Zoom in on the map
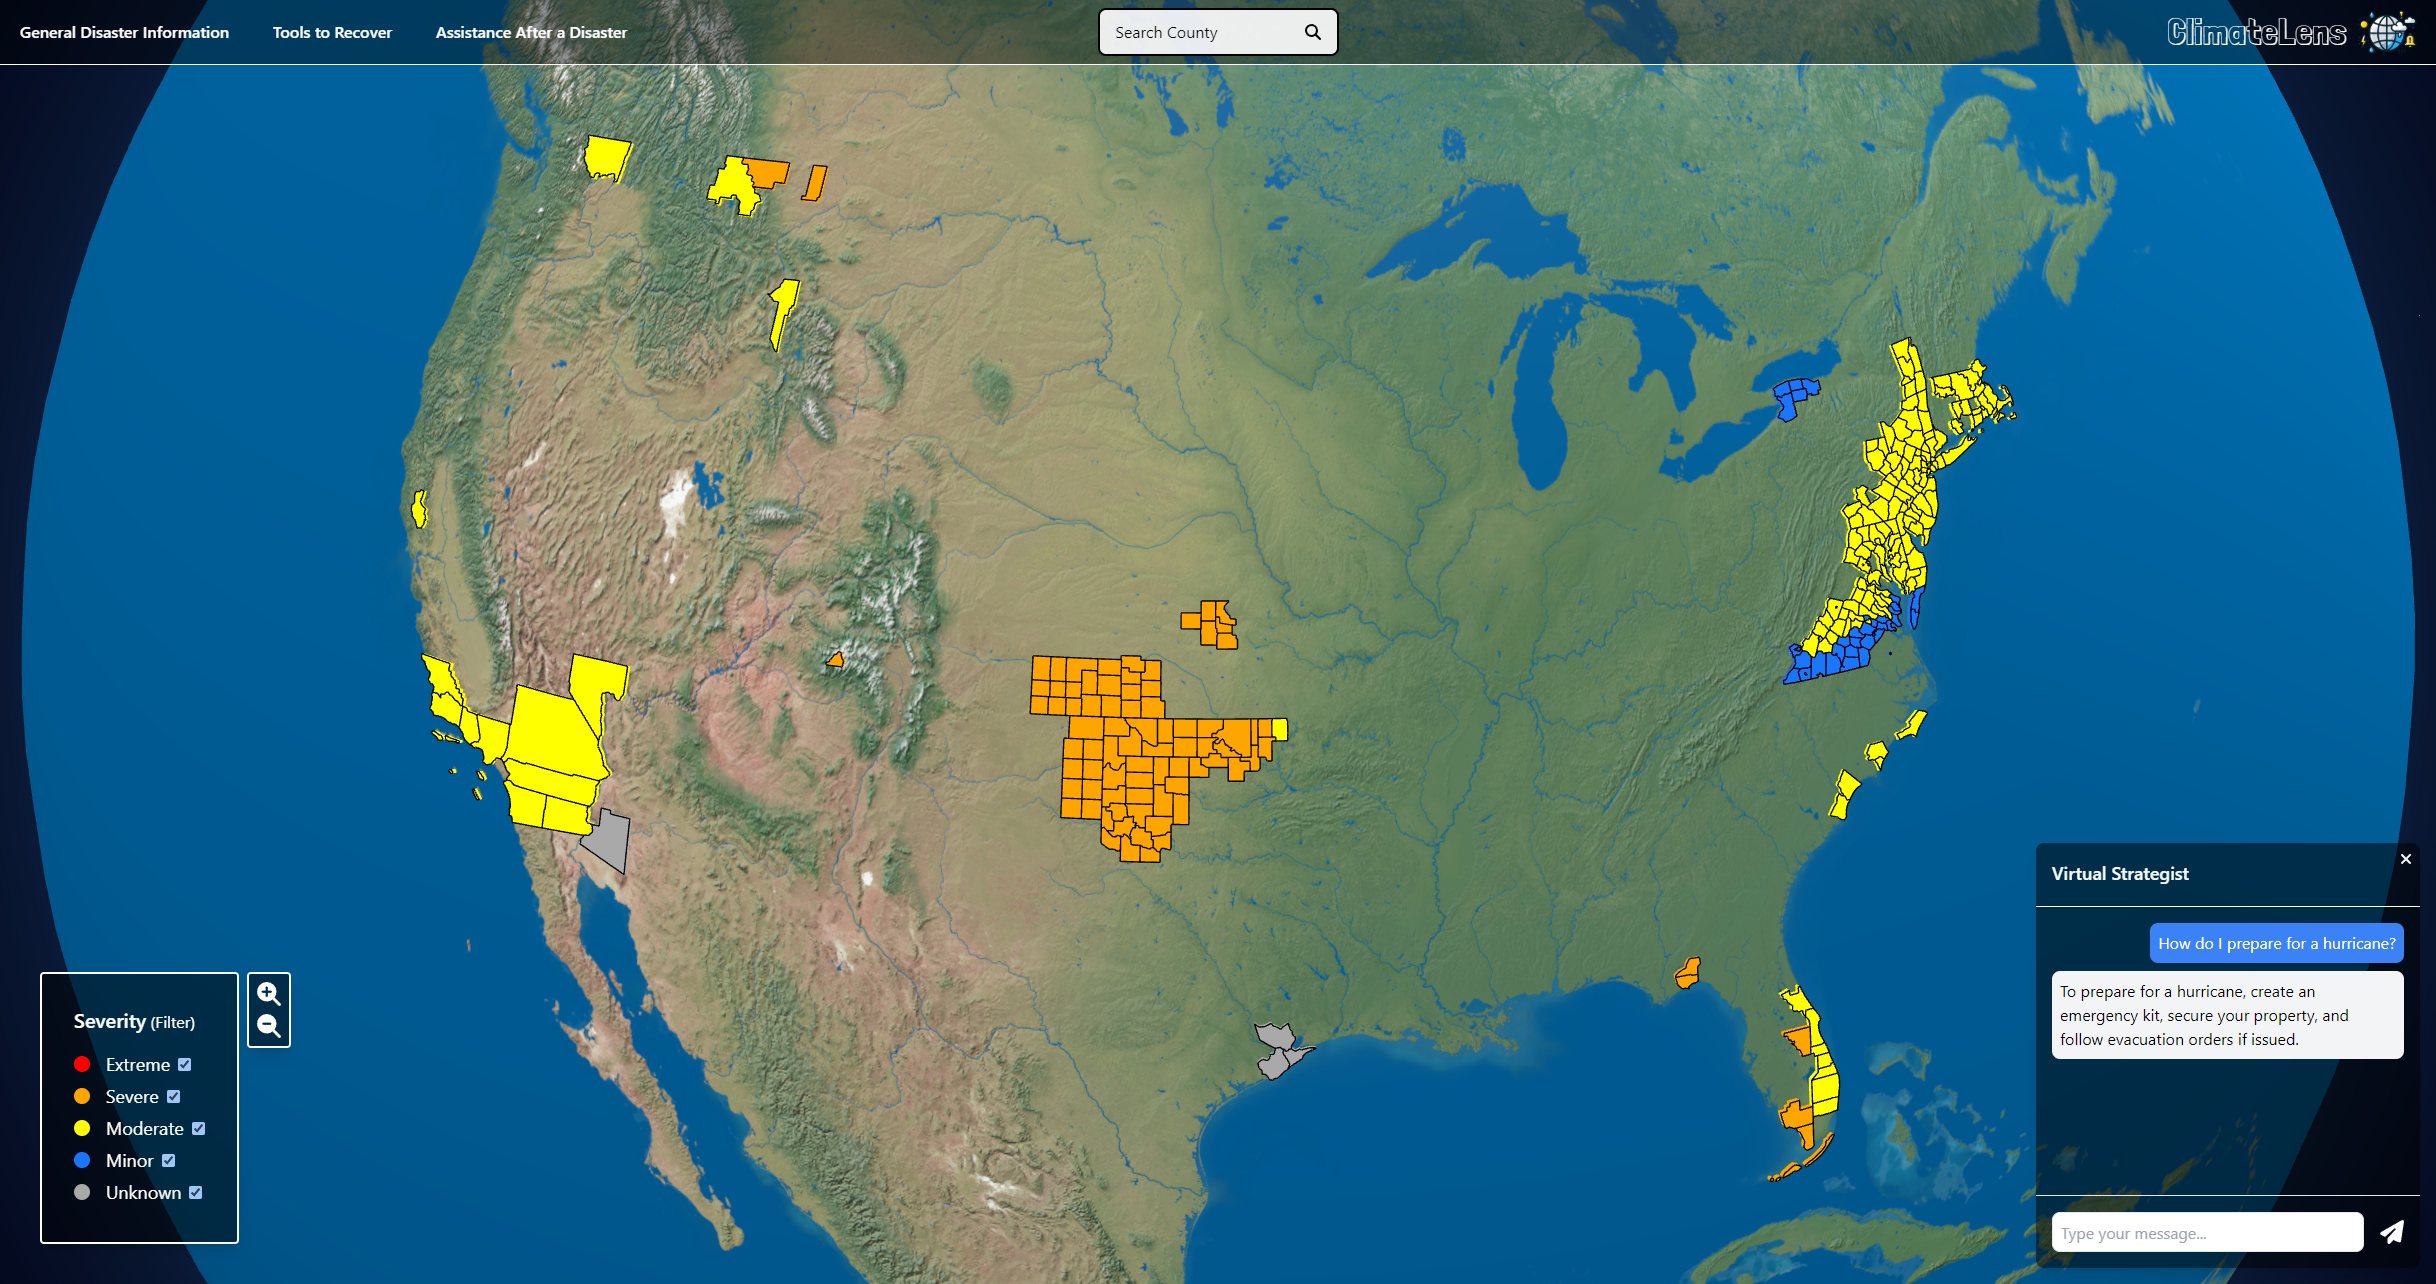 click(268, 993)
